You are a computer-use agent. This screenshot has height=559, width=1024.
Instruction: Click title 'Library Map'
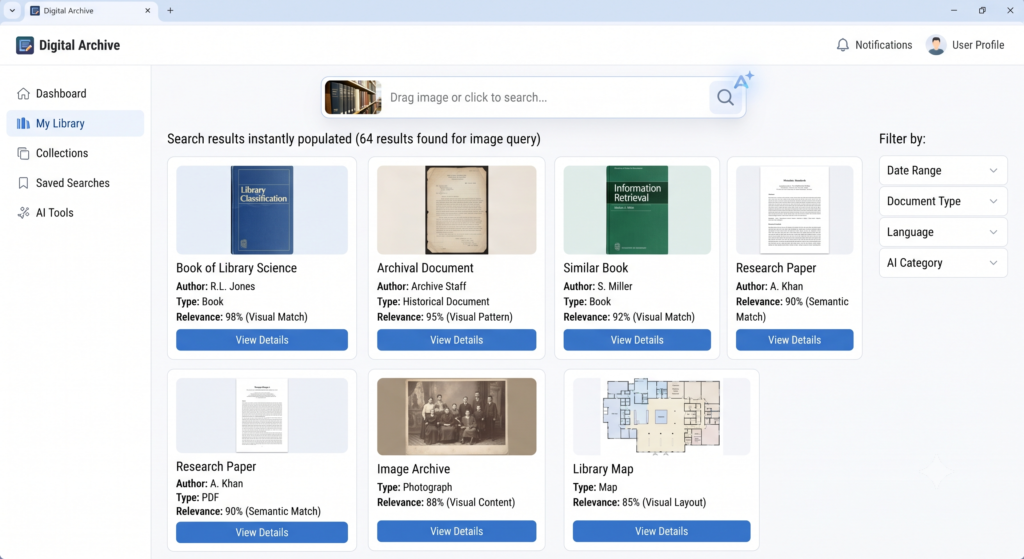[603, 469]
